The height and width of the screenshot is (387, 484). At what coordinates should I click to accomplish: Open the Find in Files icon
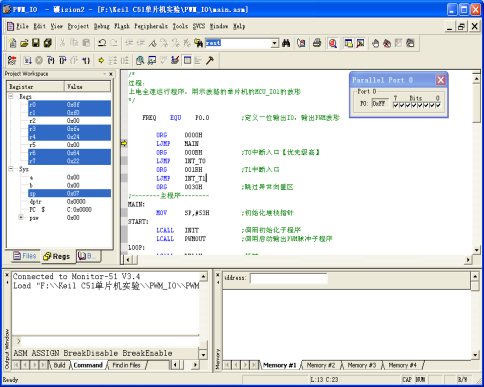(198, 43)
